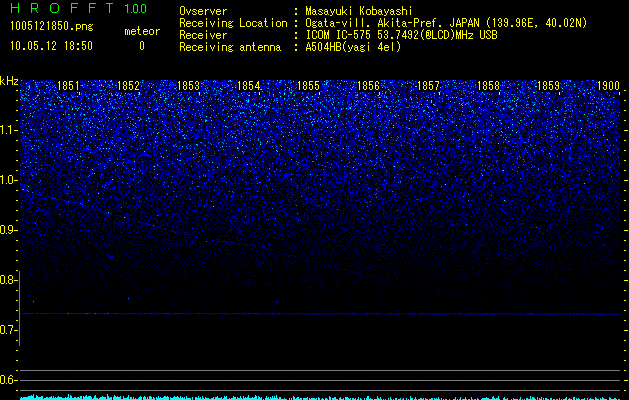Click the A504HB(yagi 4el) antenna text

point(353,47)
